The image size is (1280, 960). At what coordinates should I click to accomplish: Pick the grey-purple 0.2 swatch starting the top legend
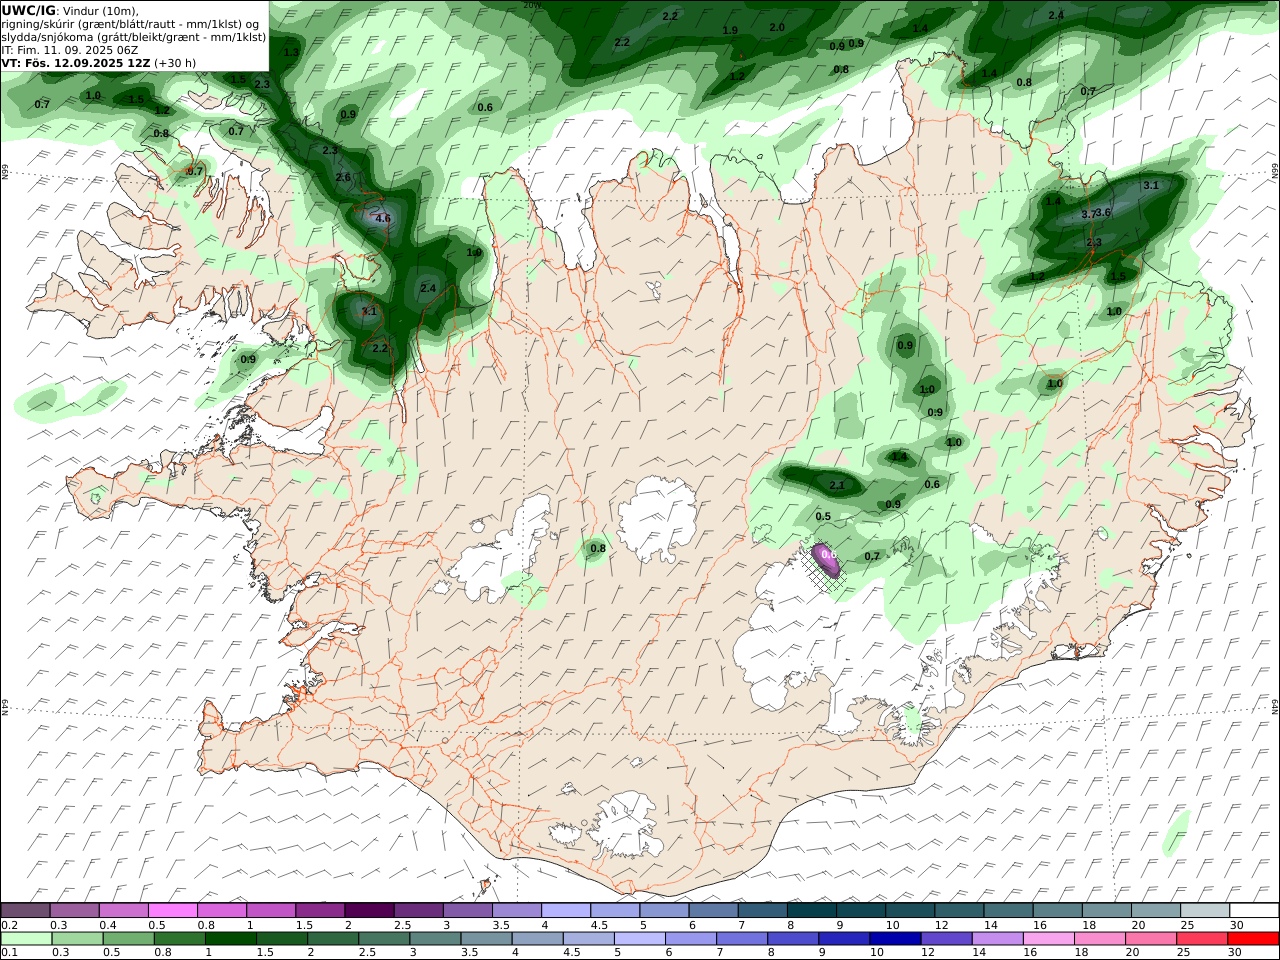tap(25, 910)
